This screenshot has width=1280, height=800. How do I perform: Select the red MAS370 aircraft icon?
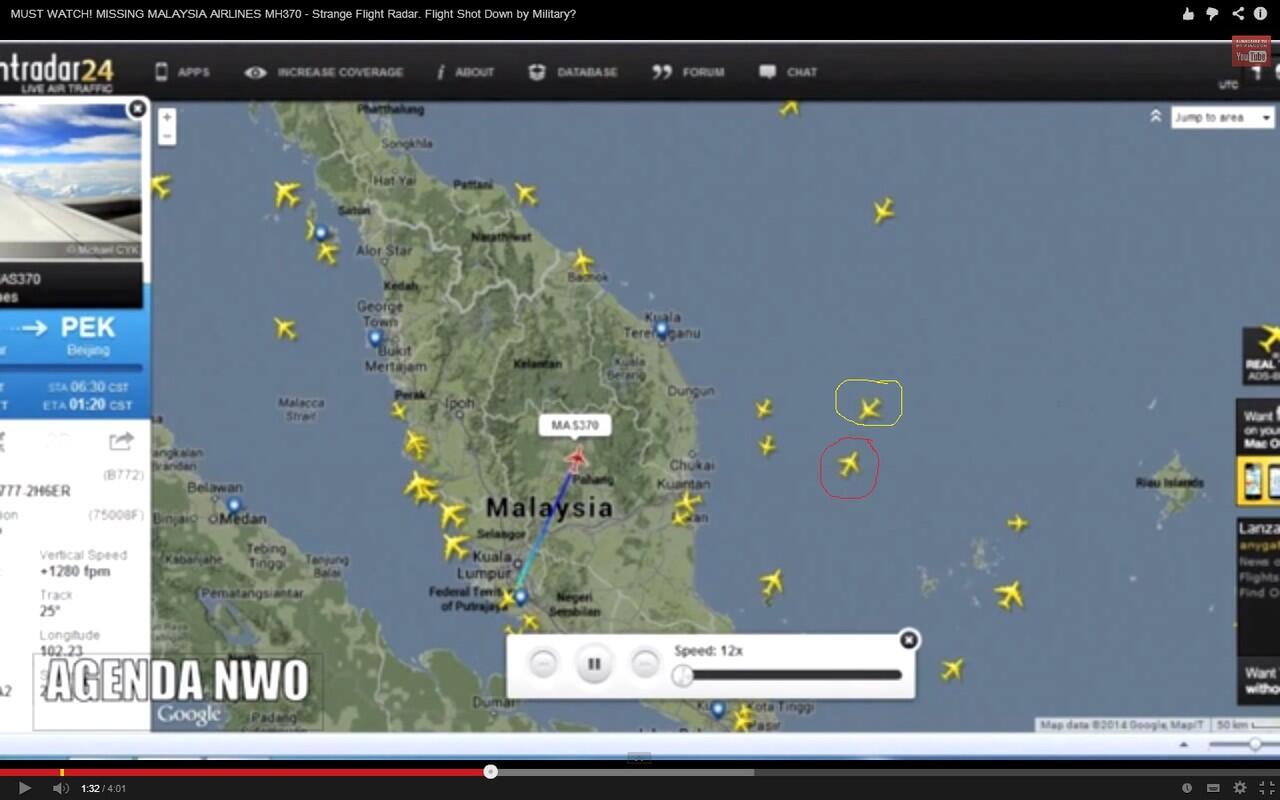[x=576, y=459]
